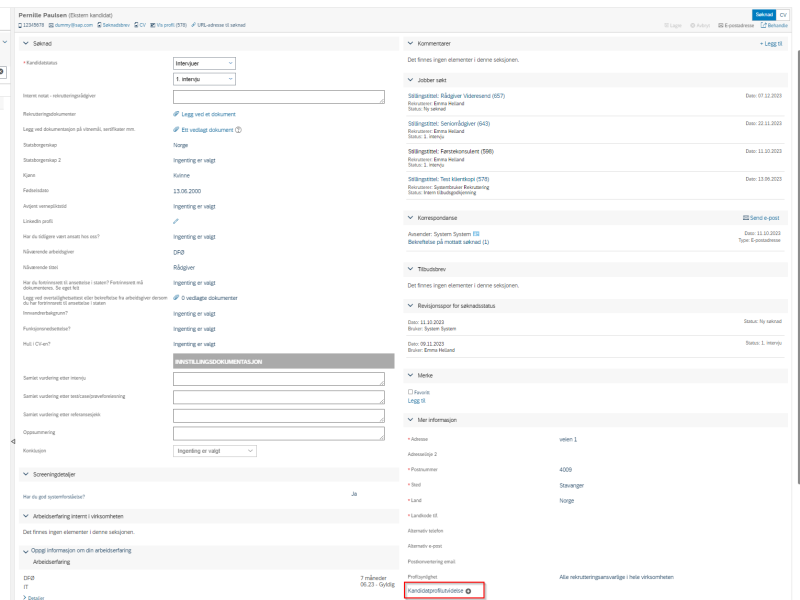Screen dimensions: 800x600
Task: Click the Søknadsbrev document icon
Action: pos(99,25)
